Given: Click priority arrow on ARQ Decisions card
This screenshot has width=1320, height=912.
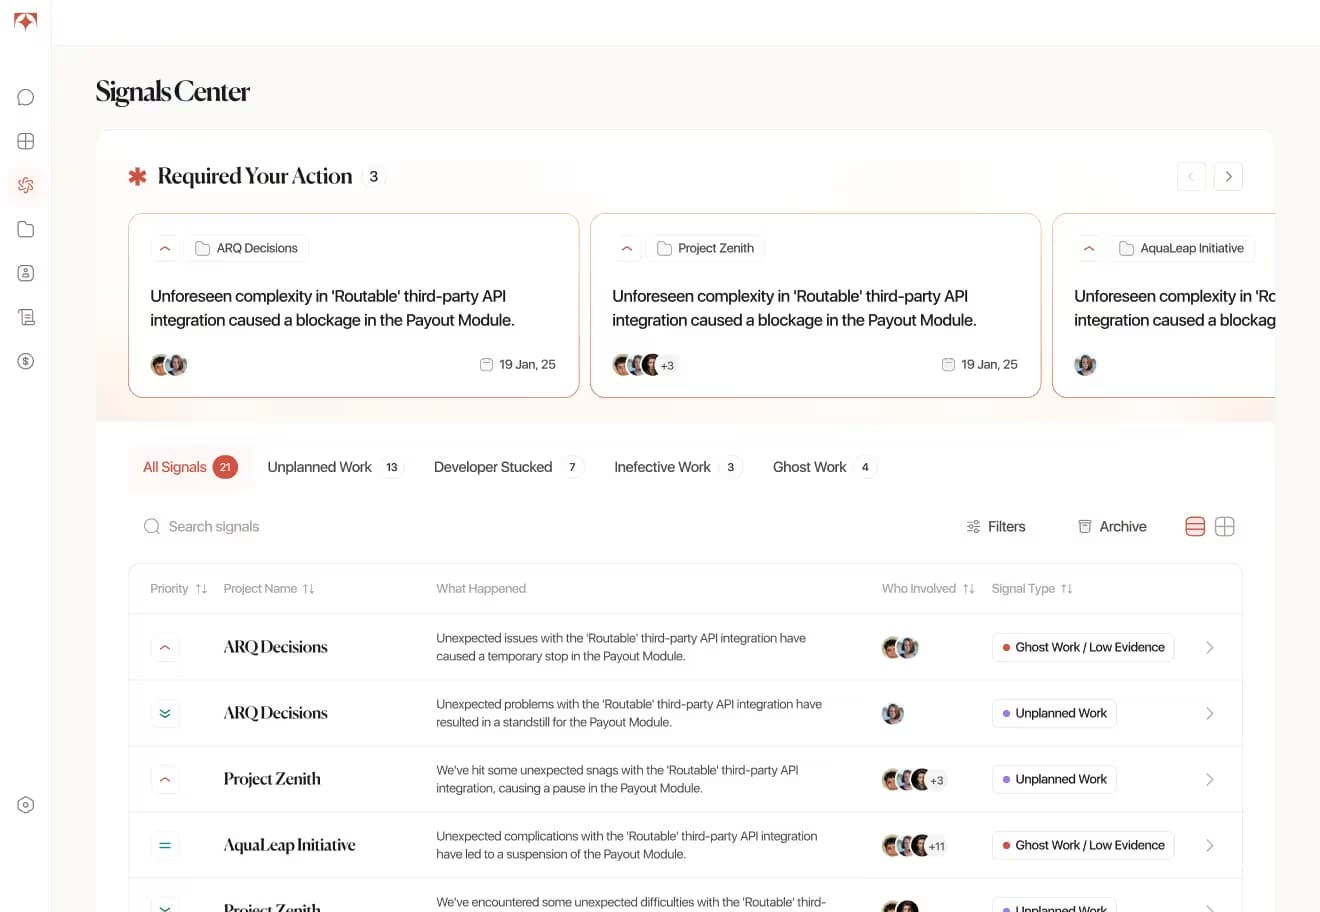Looking at the screenshot, I should (x=165, y=248).
